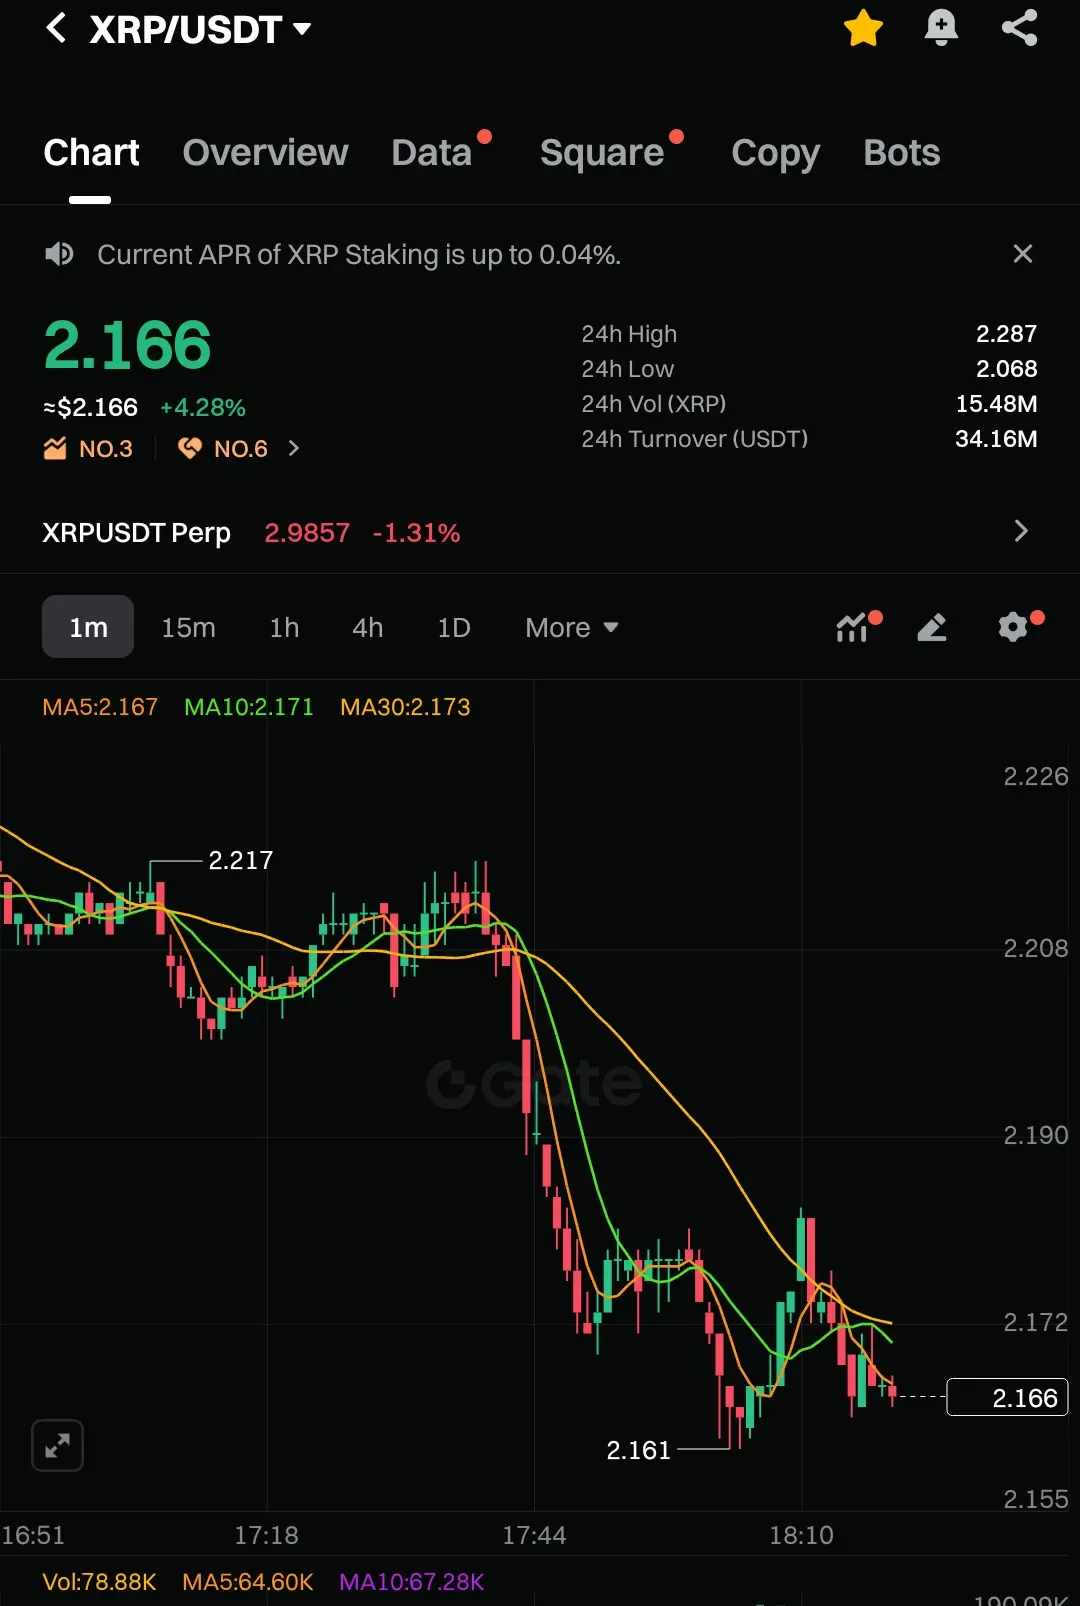Open the Data tab
The height and width of the screenshot is (1606, 1080).
click(x=432, y=153)
